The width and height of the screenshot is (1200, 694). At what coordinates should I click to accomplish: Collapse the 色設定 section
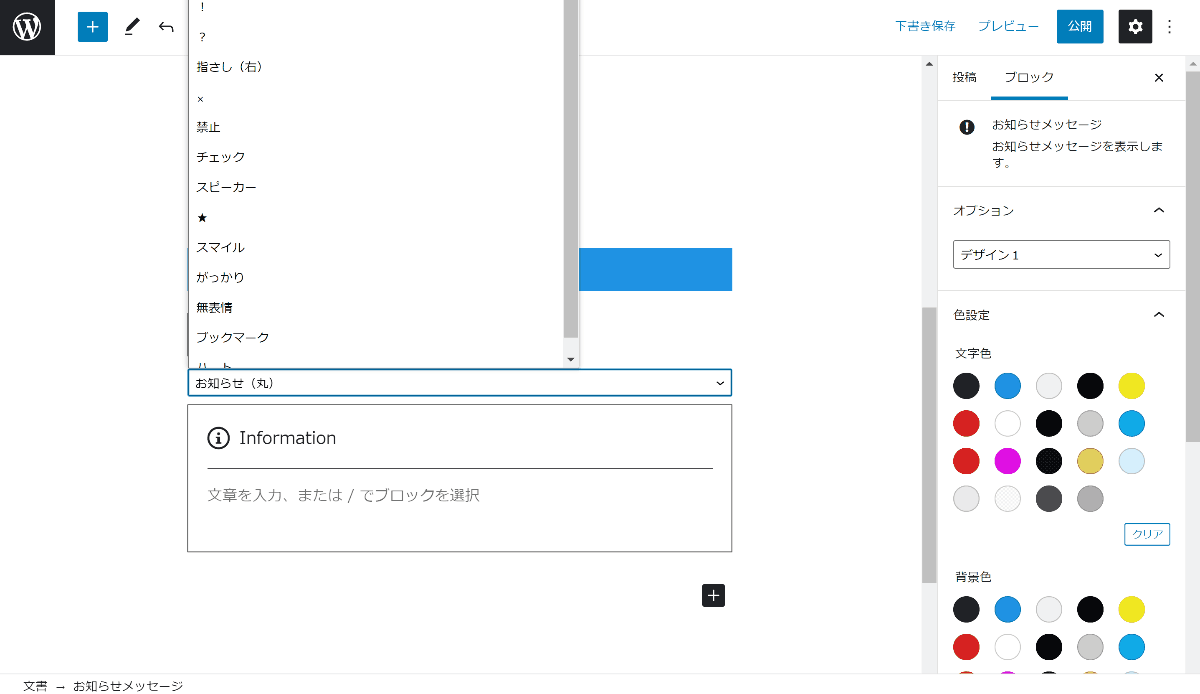1159,315
